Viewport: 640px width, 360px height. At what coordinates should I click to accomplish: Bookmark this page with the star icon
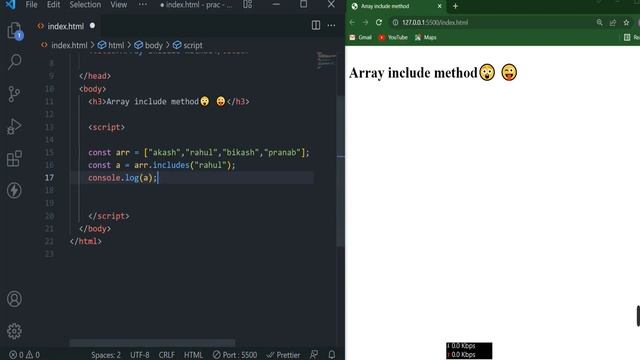click(626, 22)
